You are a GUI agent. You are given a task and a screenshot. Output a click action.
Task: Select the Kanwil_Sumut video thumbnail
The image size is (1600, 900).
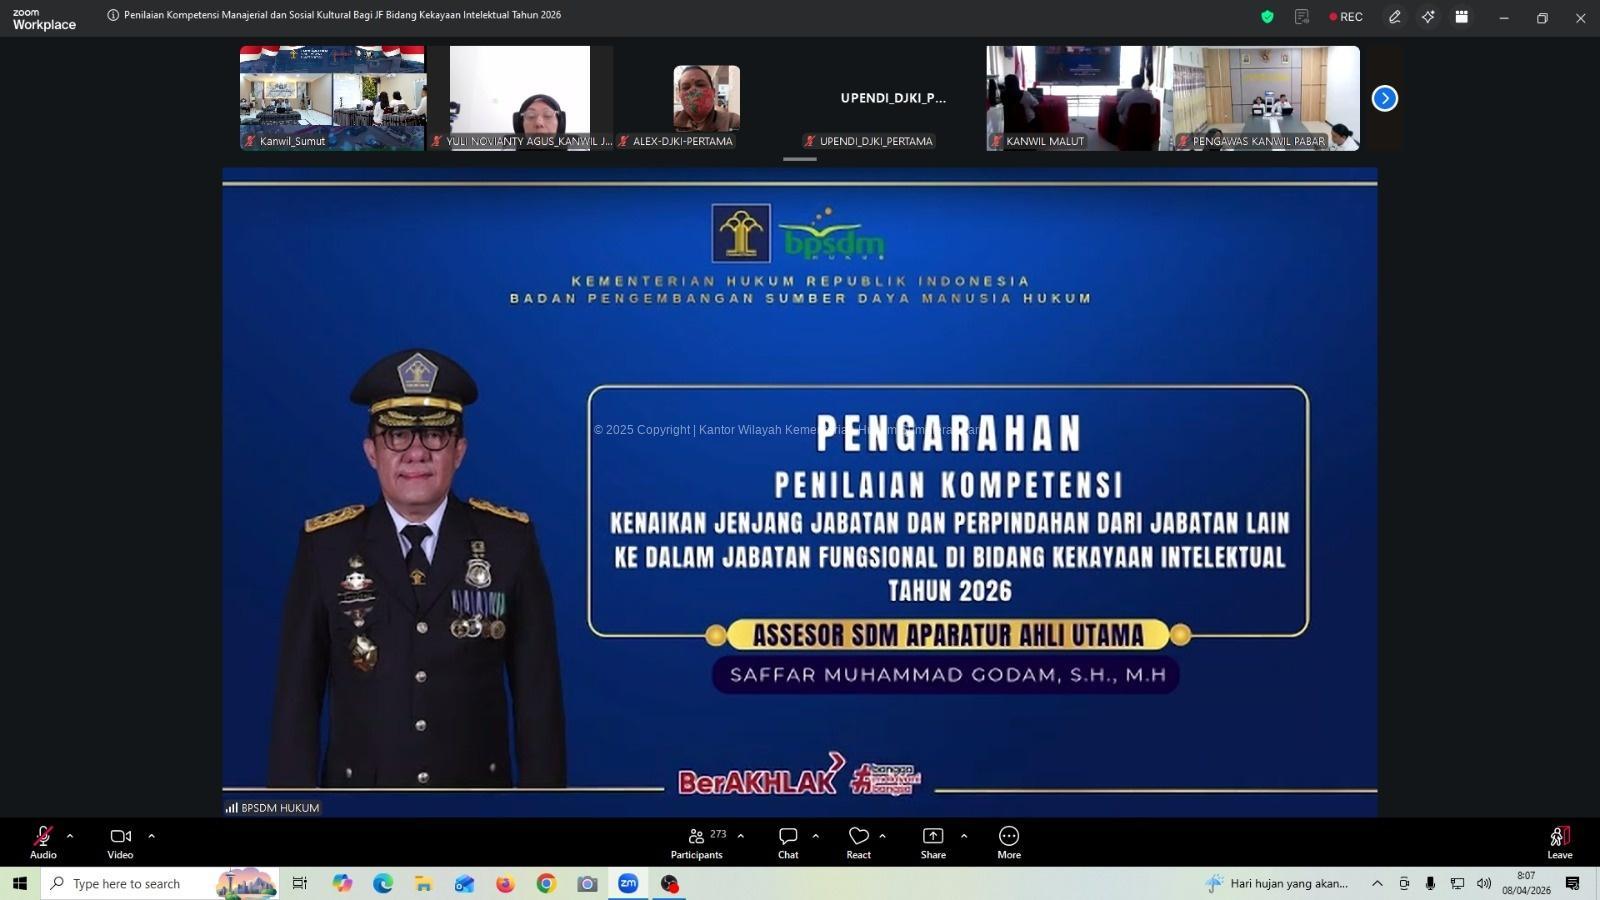332,97
